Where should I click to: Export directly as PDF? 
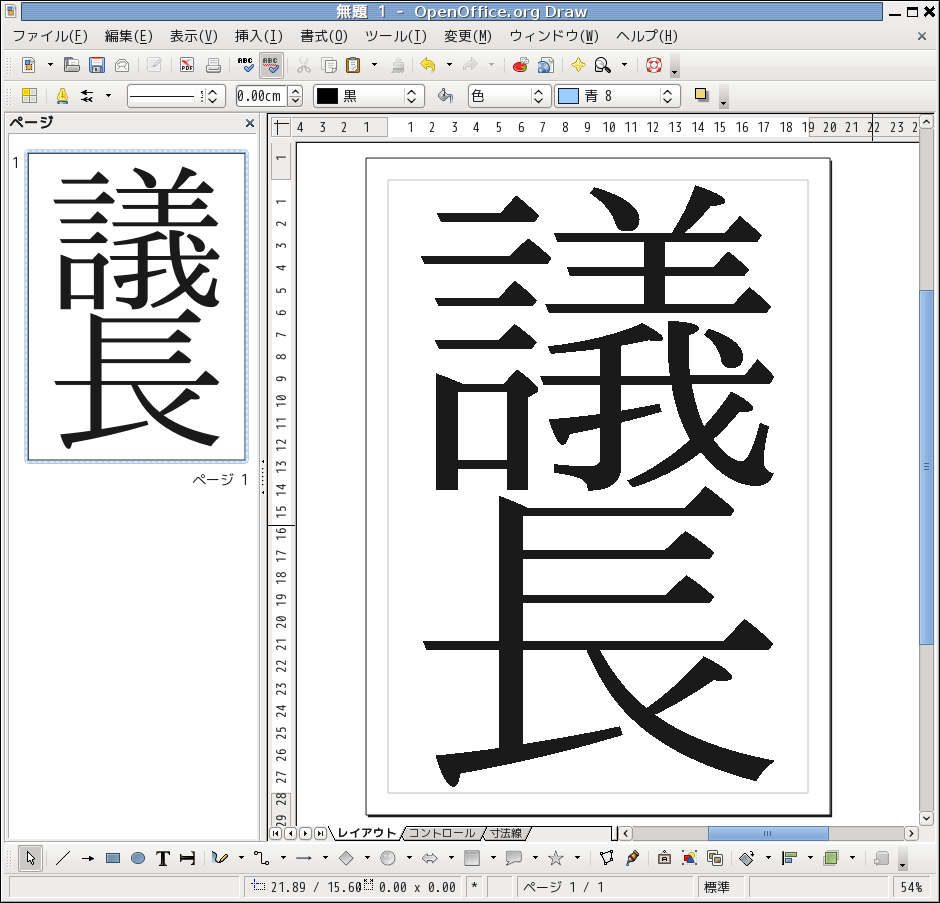click(187, 65)
